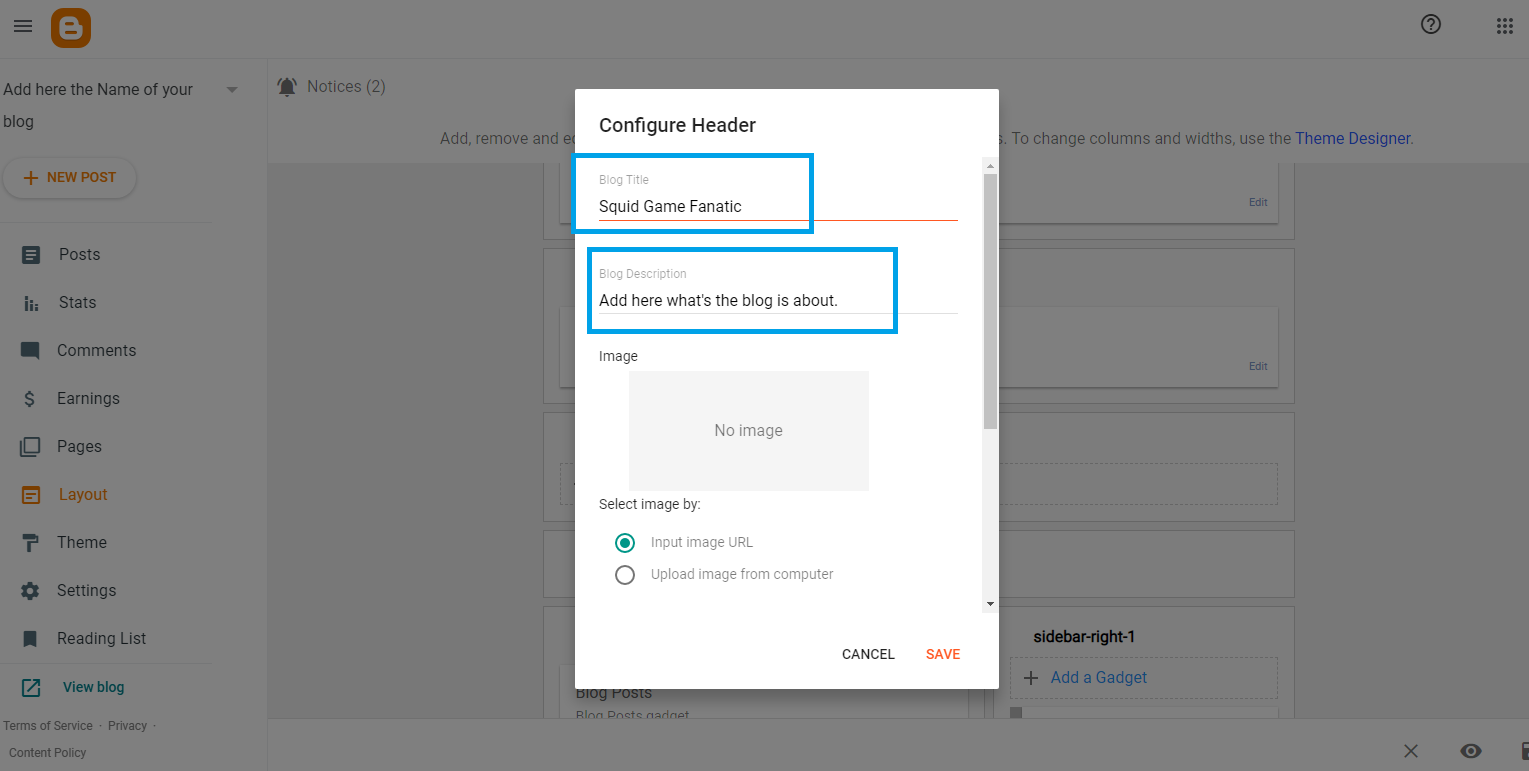Click the View blog link
The height and width of the screenshot is (771, 1529).
pyautogui.click(x=94, y=688)
